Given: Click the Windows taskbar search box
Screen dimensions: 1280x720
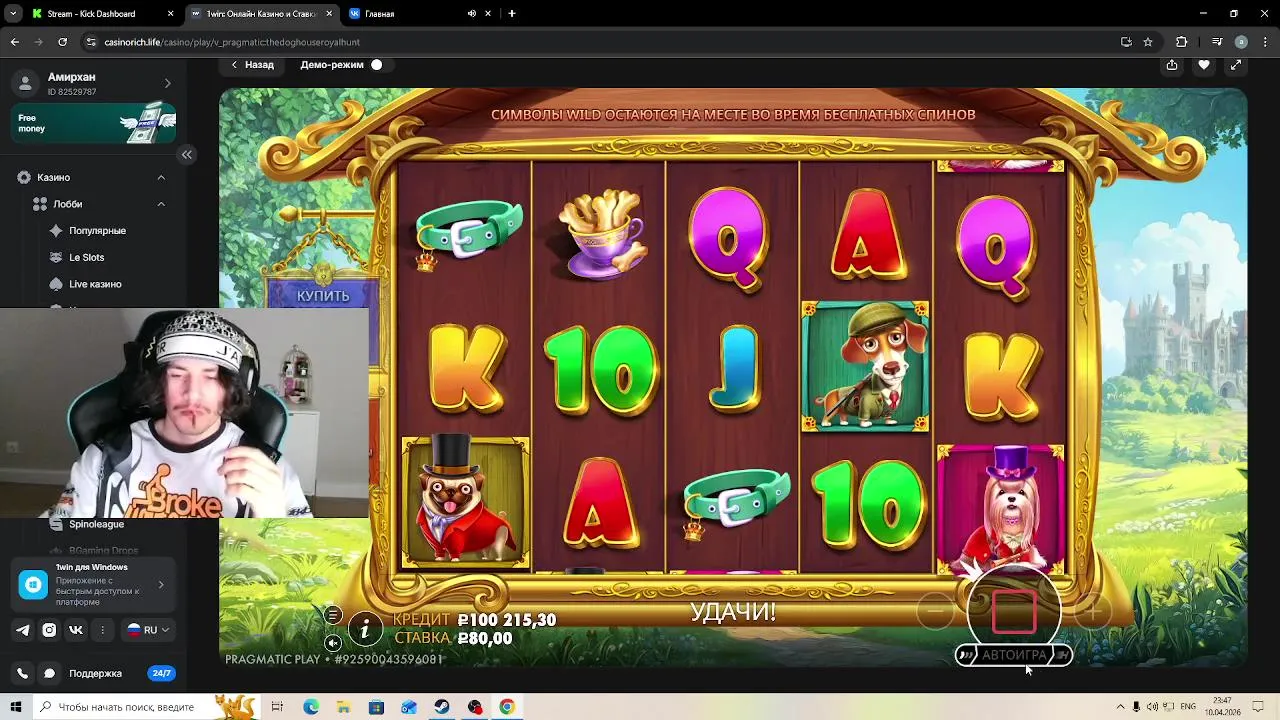Looking at the screenshot, I should tap(145, 707).
